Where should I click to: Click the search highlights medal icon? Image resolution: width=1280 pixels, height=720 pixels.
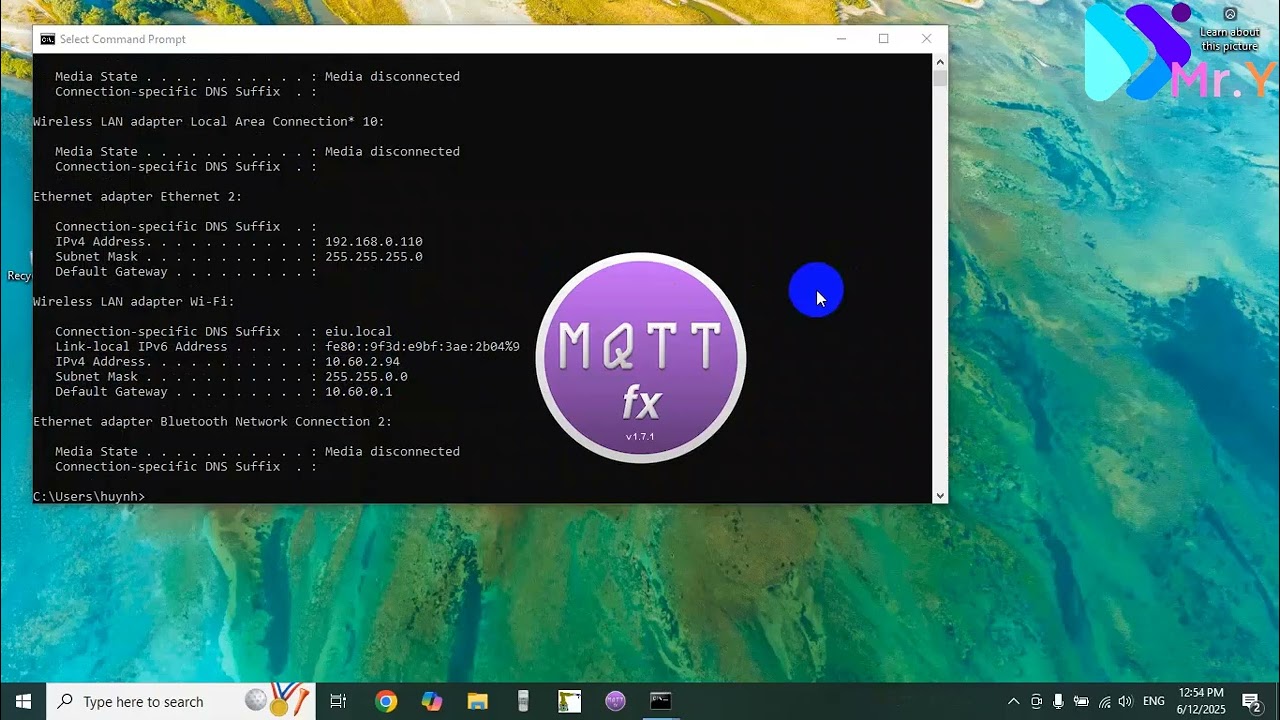point(277,701)
